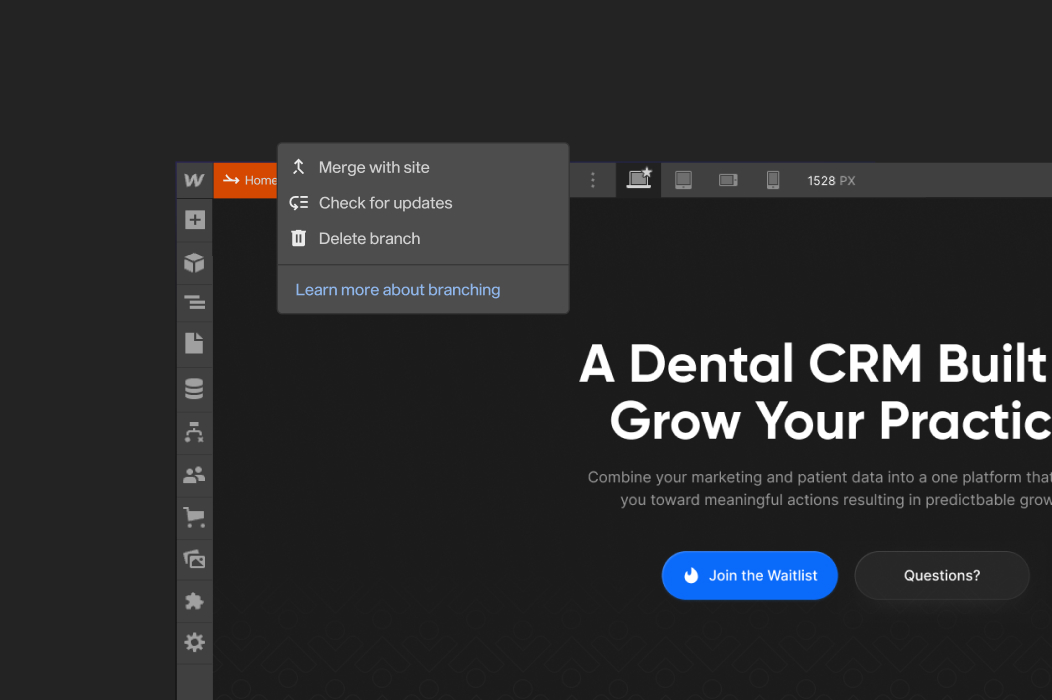Open the Apps puzzle-piece panel
This screenshot has height=700, width=1052.
195,601
